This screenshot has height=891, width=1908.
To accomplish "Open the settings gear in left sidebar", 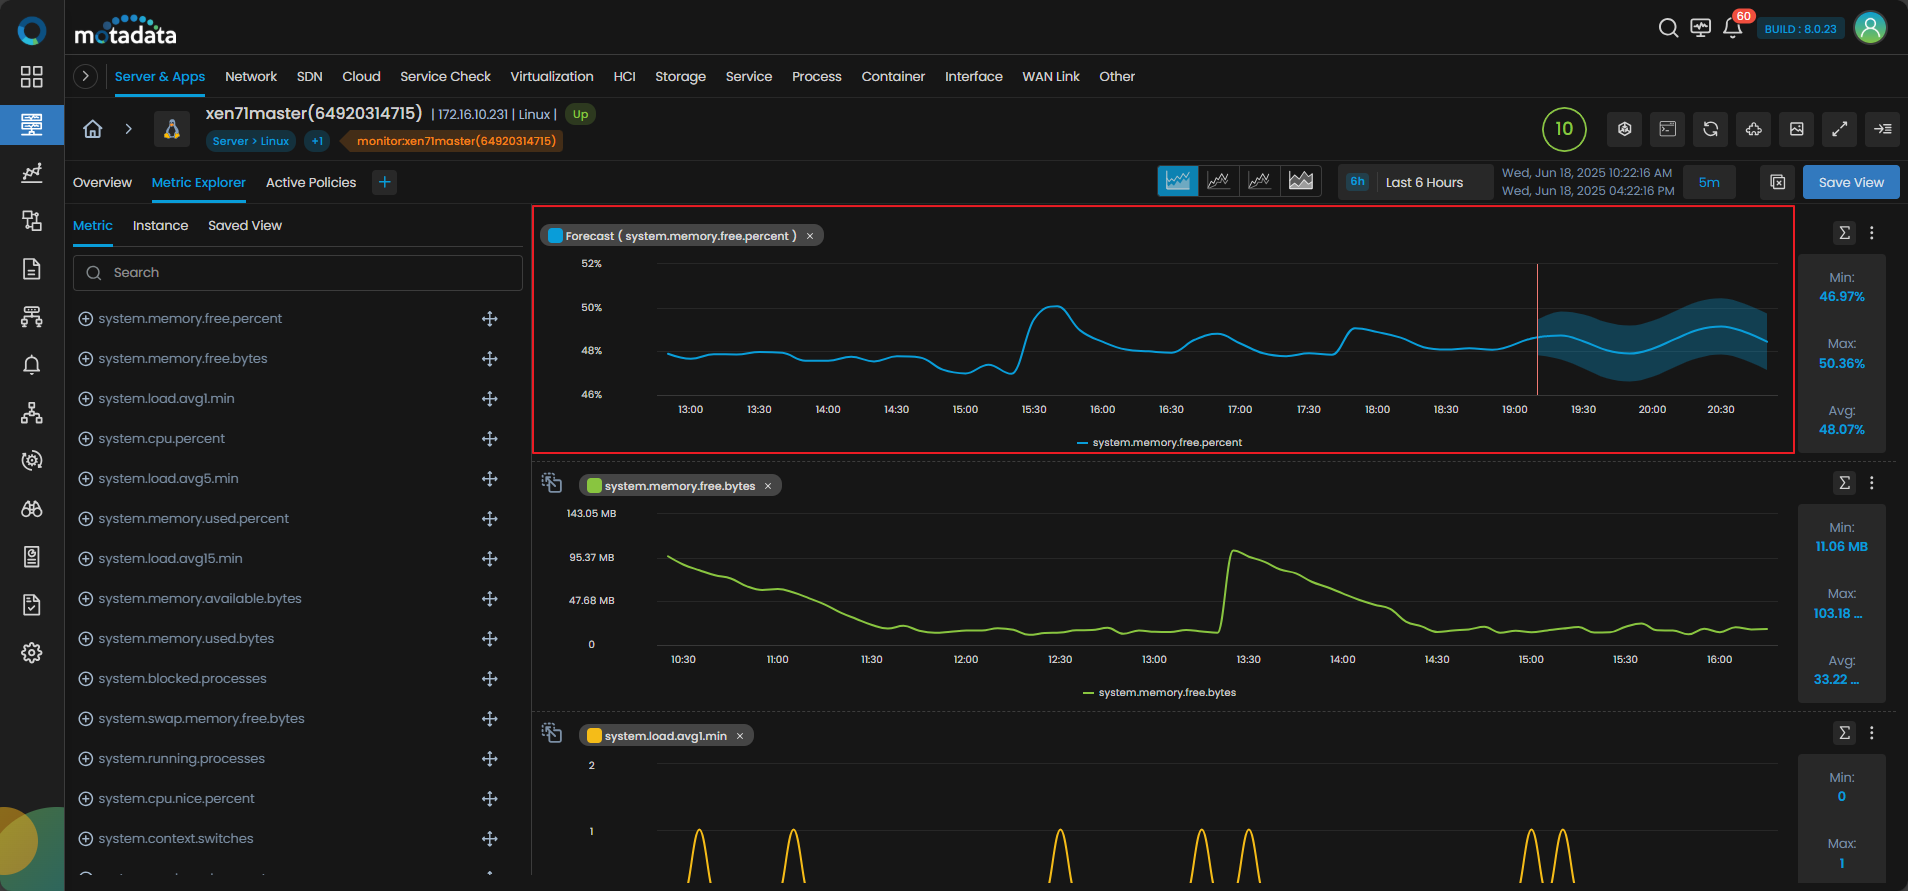I will coord(32,653).
